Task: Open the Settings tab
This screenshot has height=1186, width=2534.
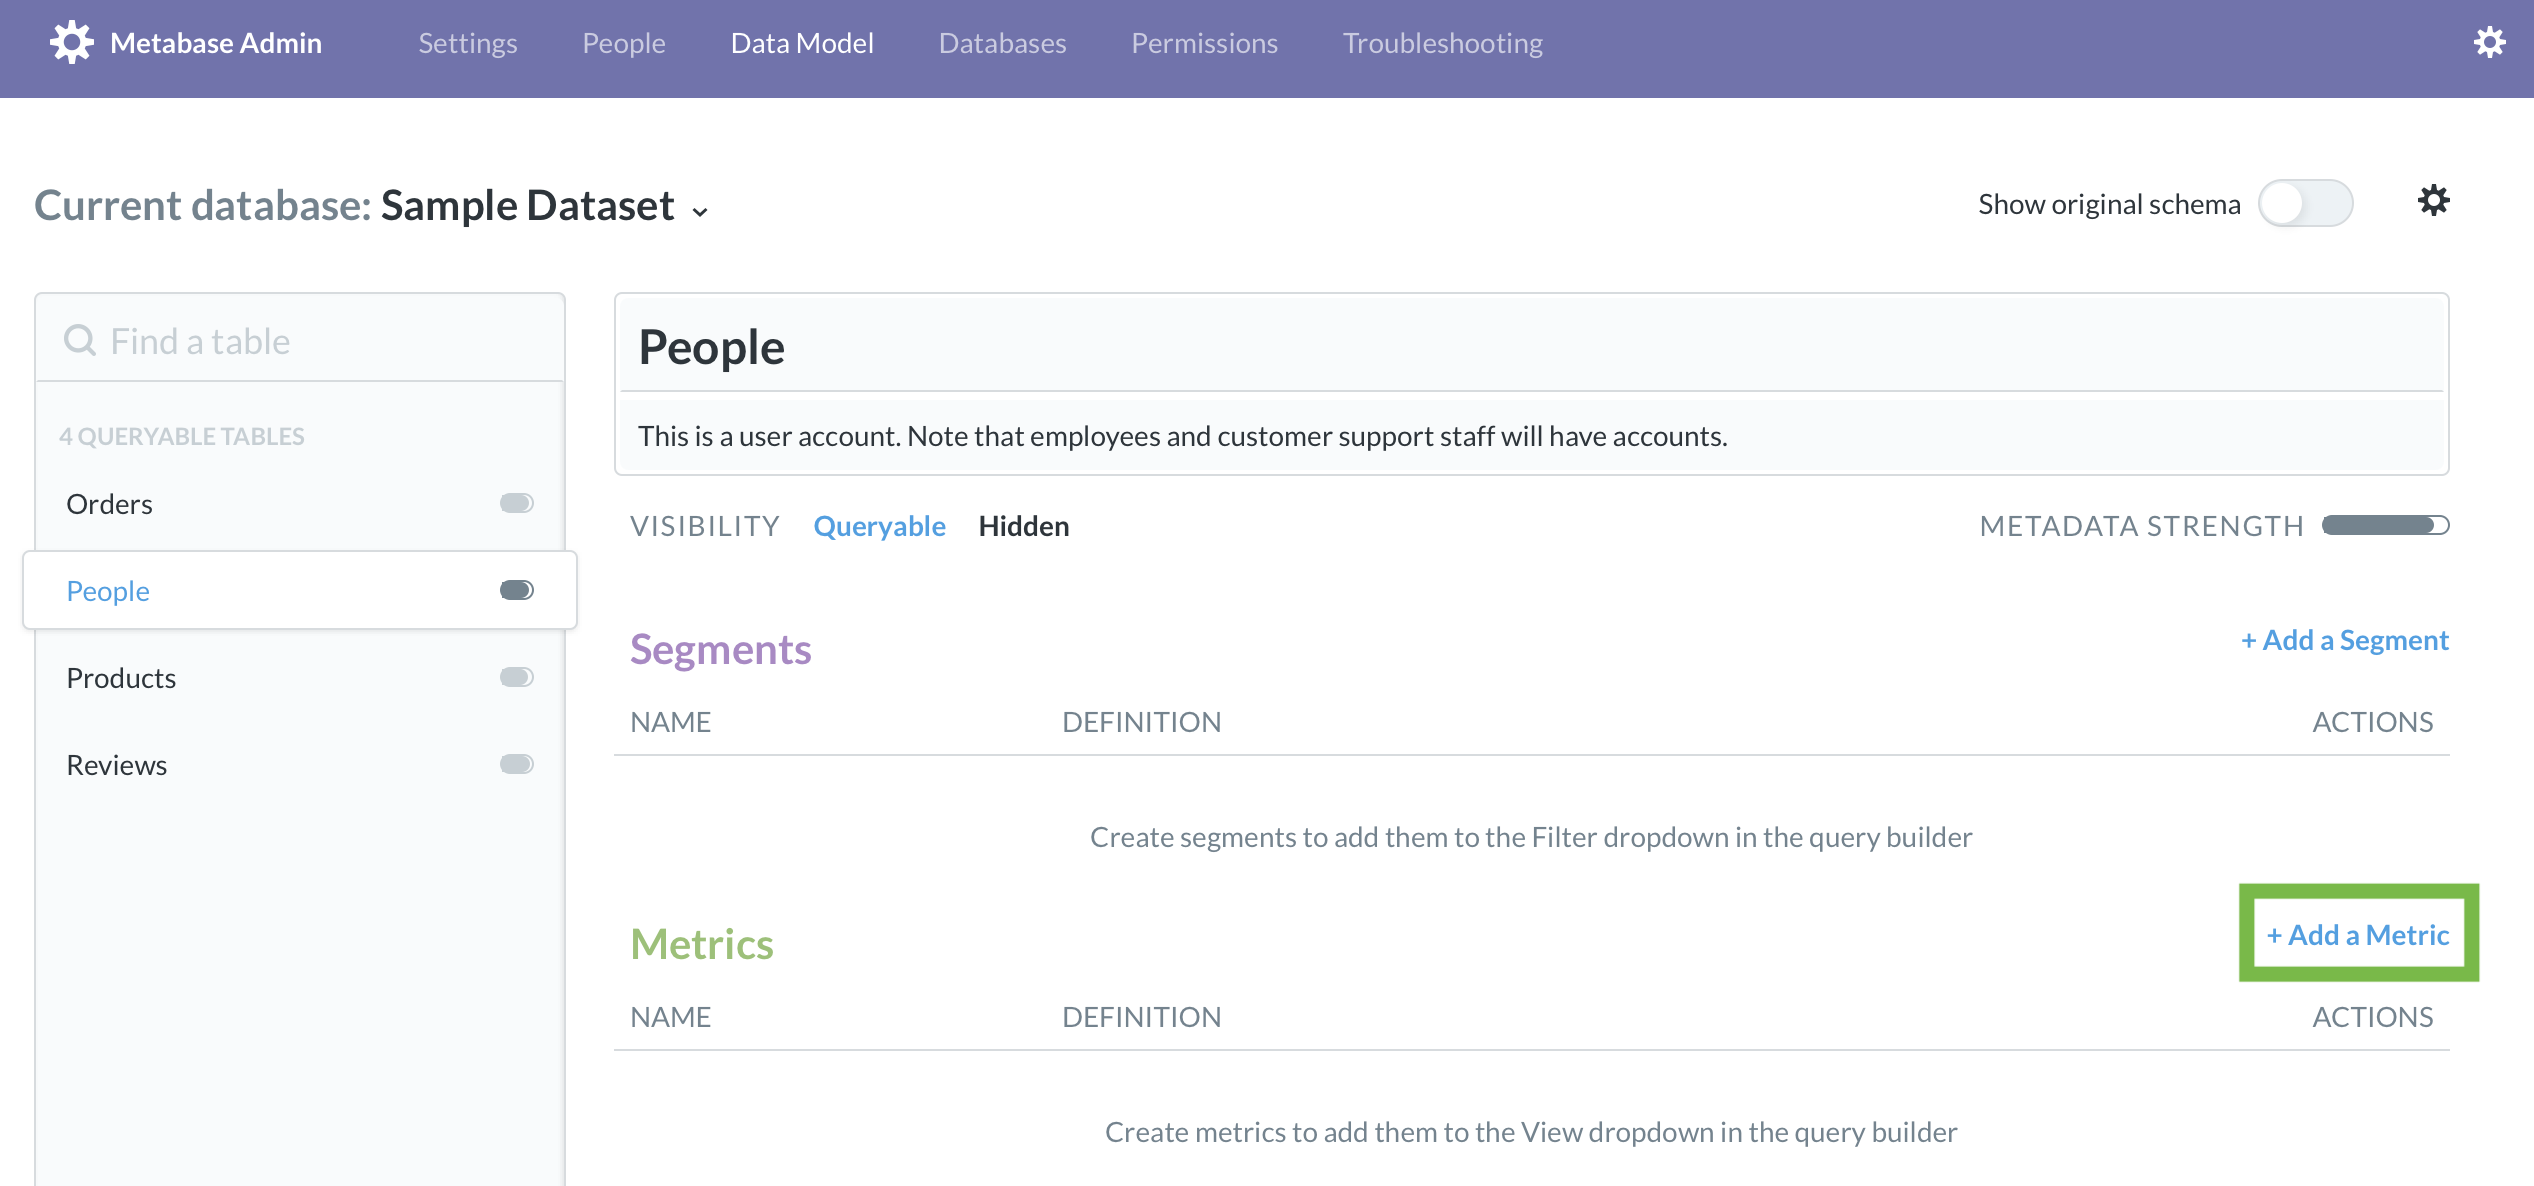Action: pyautogui.click(x=468, y=43)
